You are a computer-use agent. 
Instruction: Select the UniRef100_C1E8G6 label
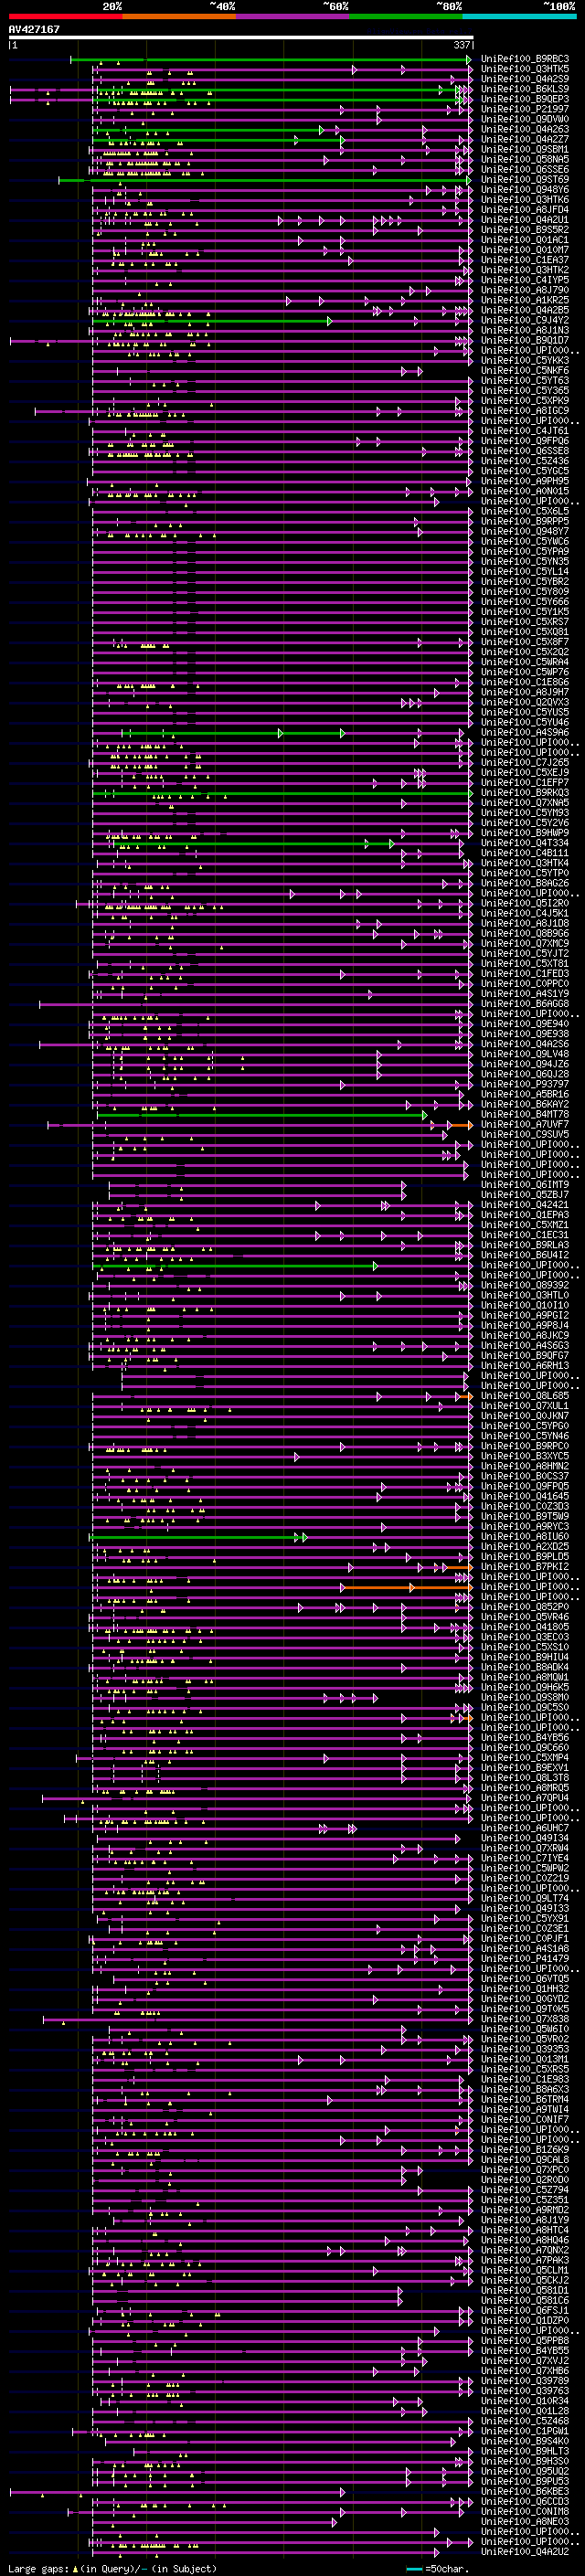click(525, 682)
